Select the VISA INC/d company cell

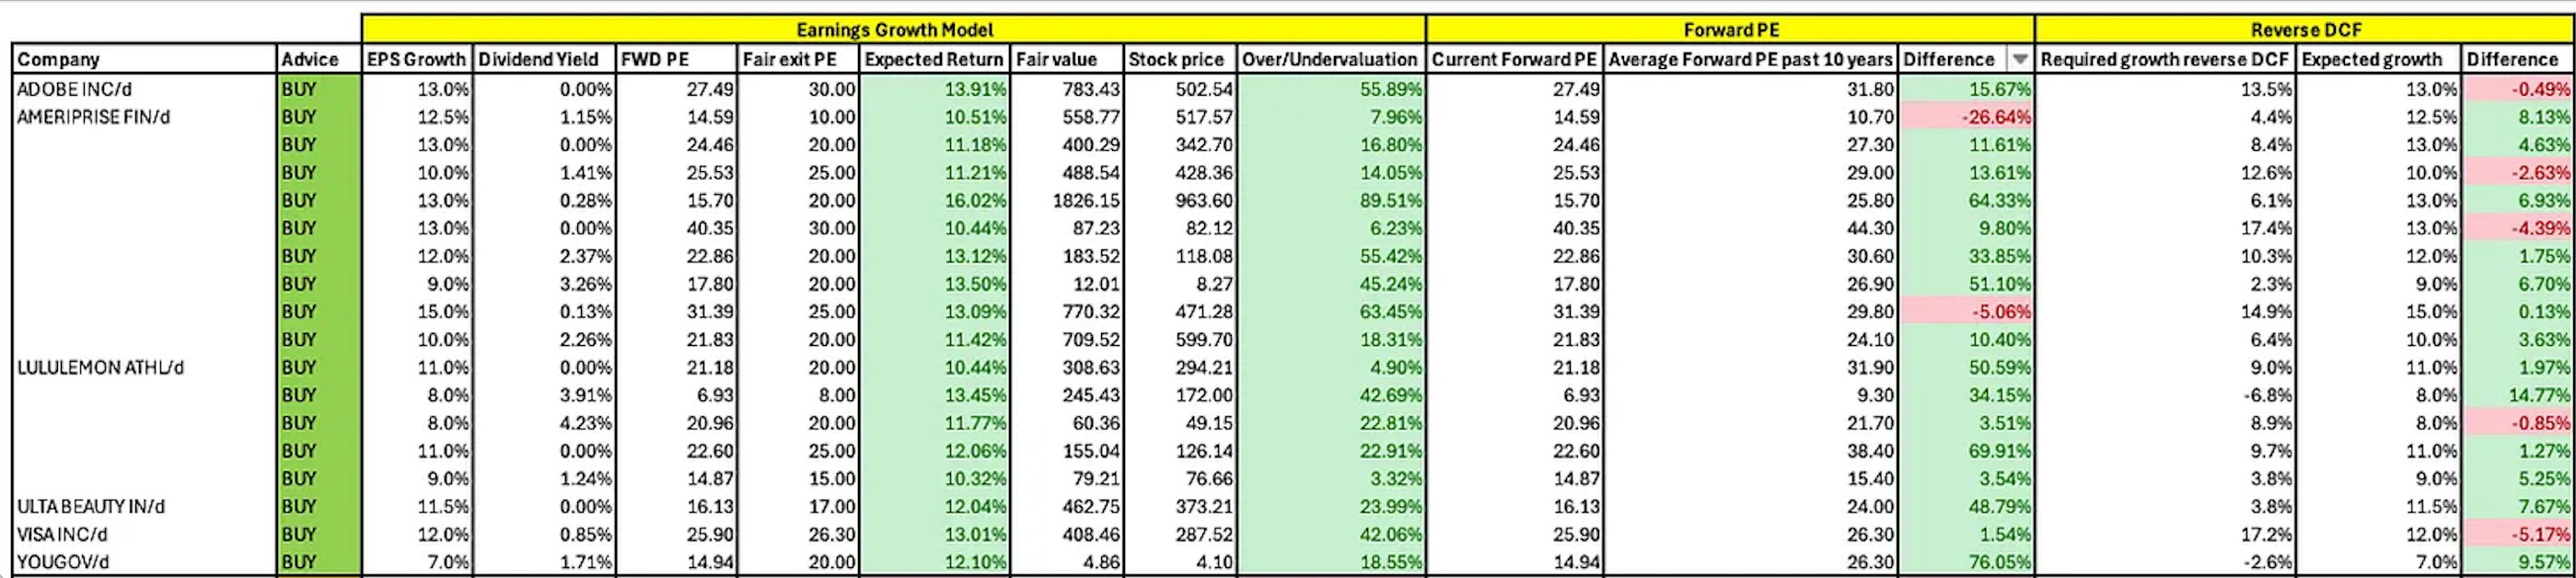pos(144,534)
